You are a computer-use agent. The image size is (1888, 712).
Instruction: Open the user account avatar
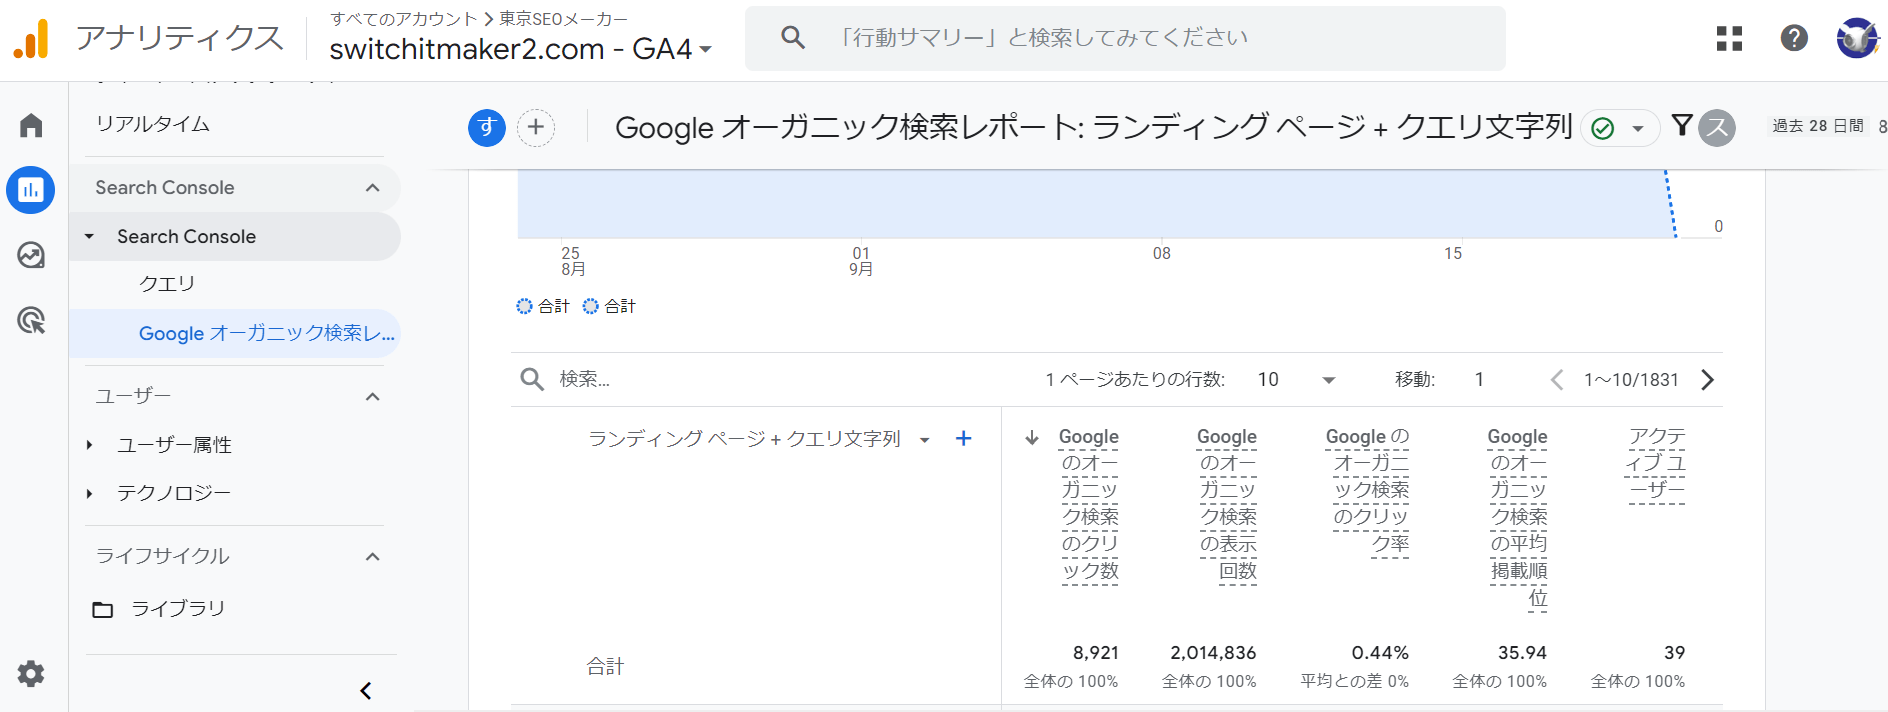click(1858, 38)
